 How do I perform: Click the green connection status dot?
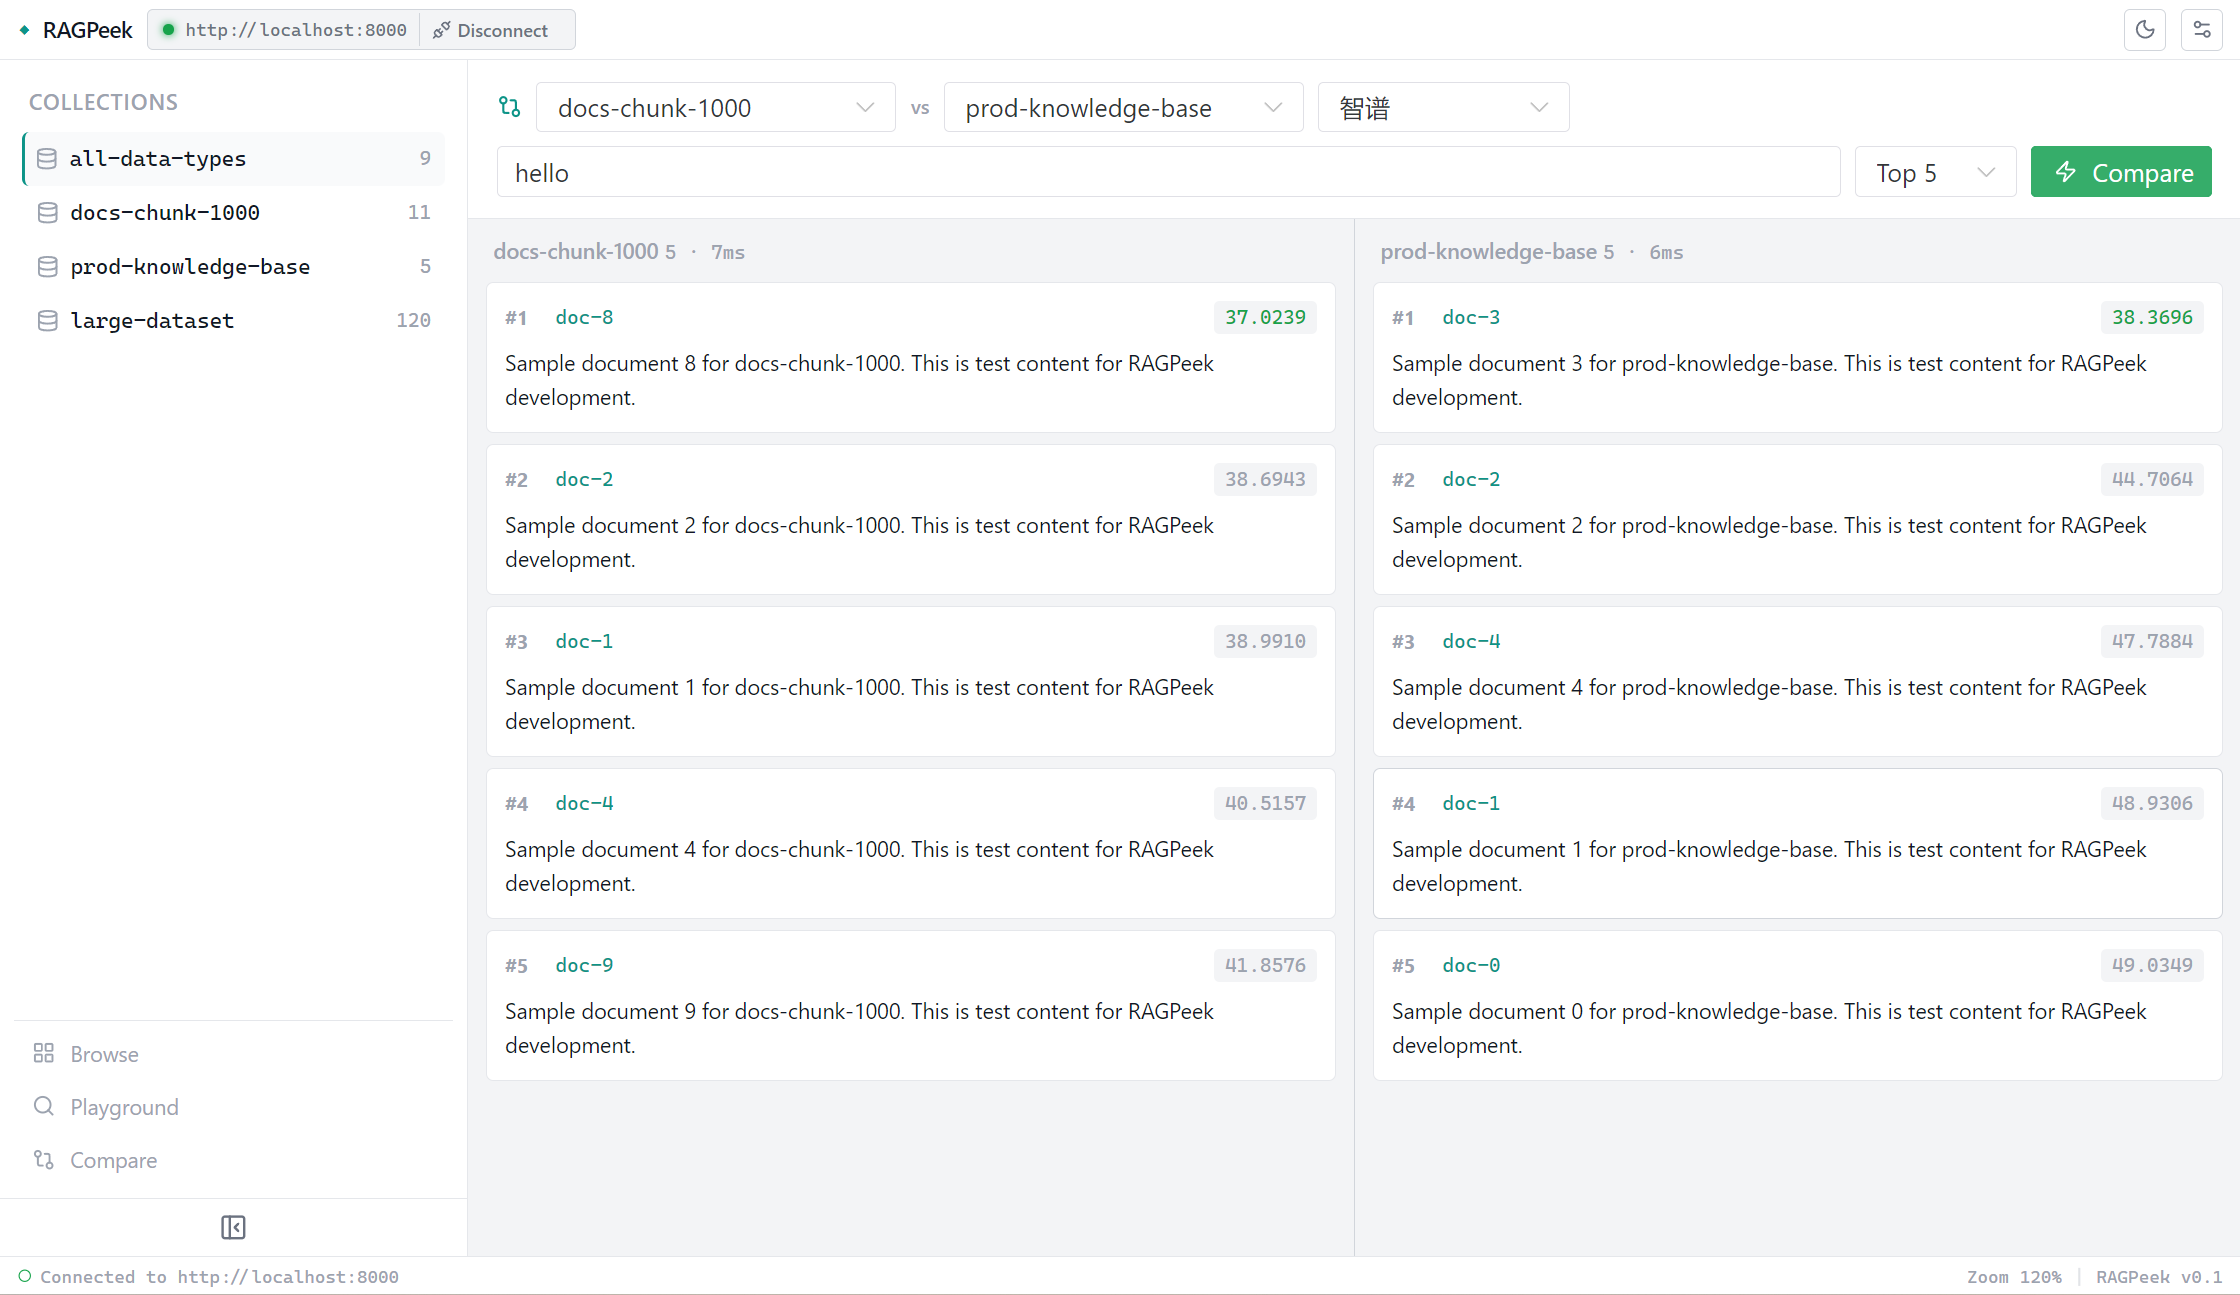pos(169,30)
